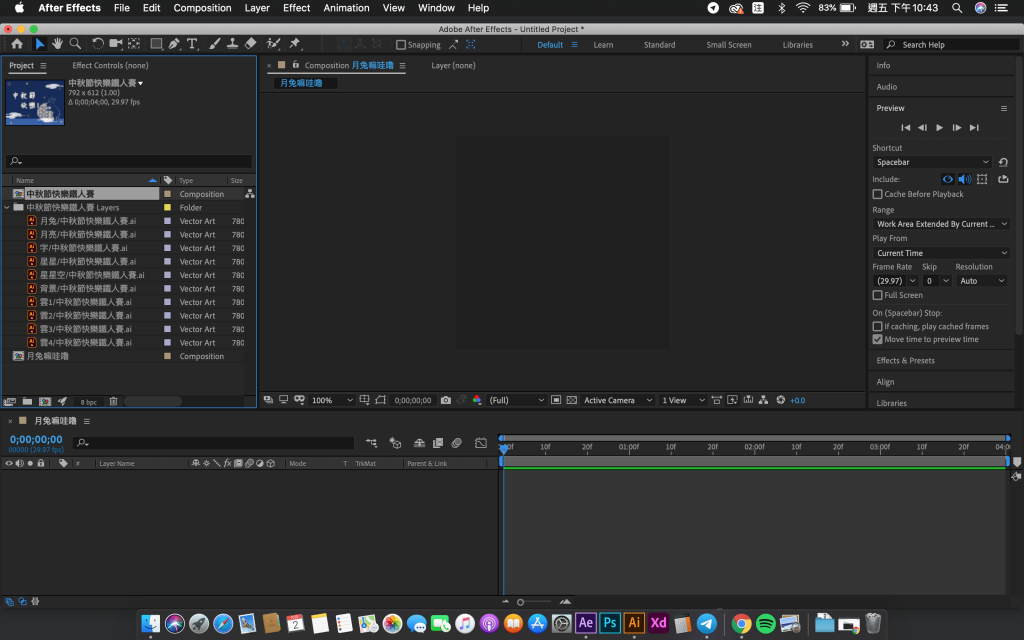Click the Composition Mini-Flowchart icon in timeline

371,443
